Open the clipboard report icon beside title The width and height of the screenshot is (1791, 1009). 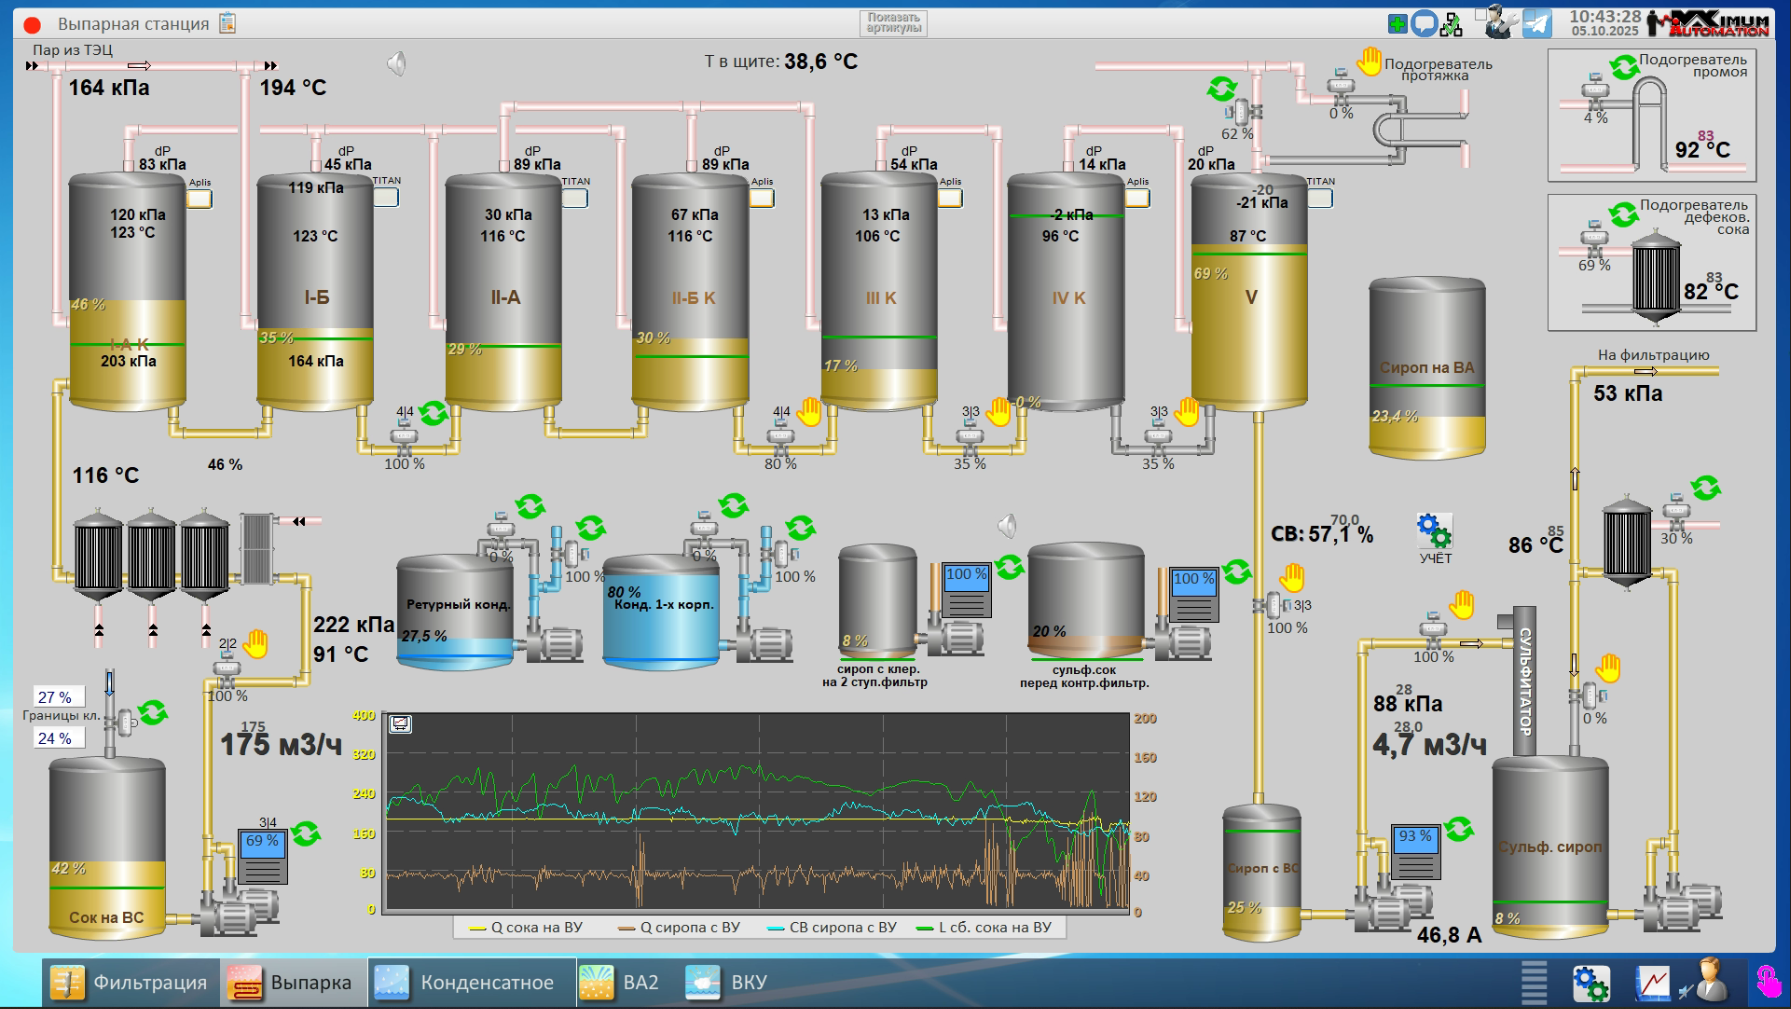click(228, 23)
